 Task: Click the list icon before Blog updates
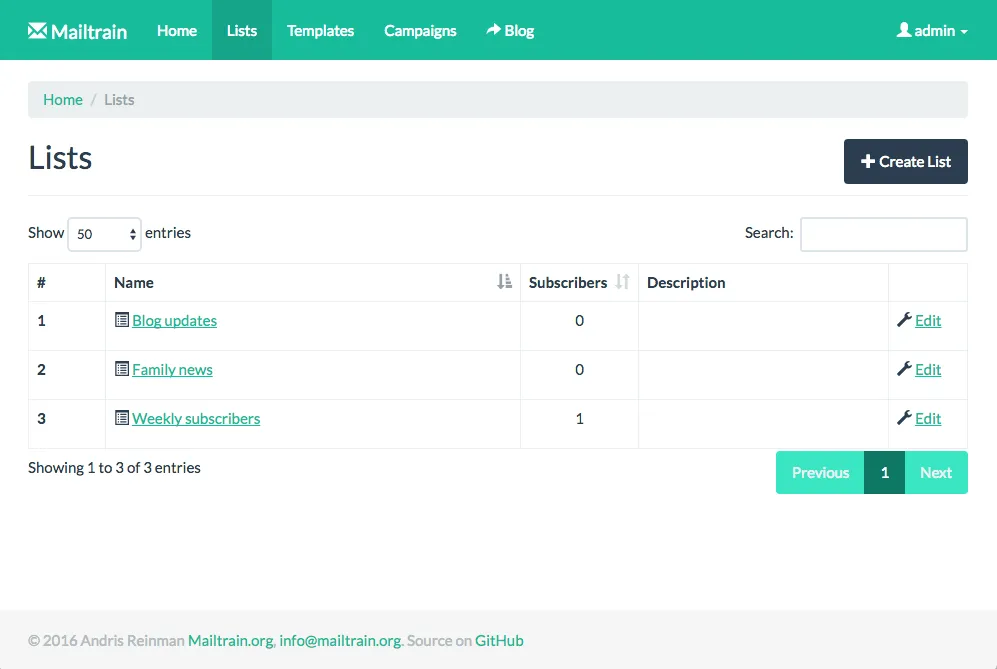(122, 320)
